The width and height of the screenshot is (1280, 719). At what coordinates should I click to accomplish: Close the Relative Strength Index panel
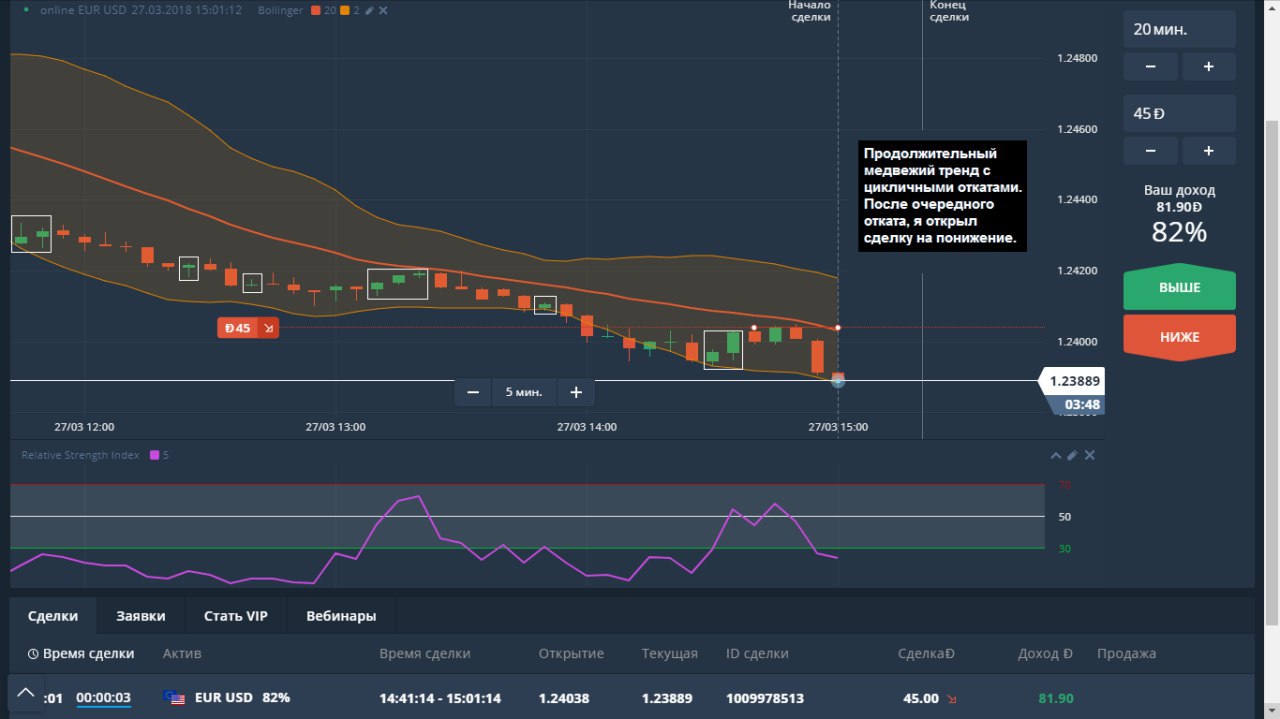click(x=1090, y=455)
